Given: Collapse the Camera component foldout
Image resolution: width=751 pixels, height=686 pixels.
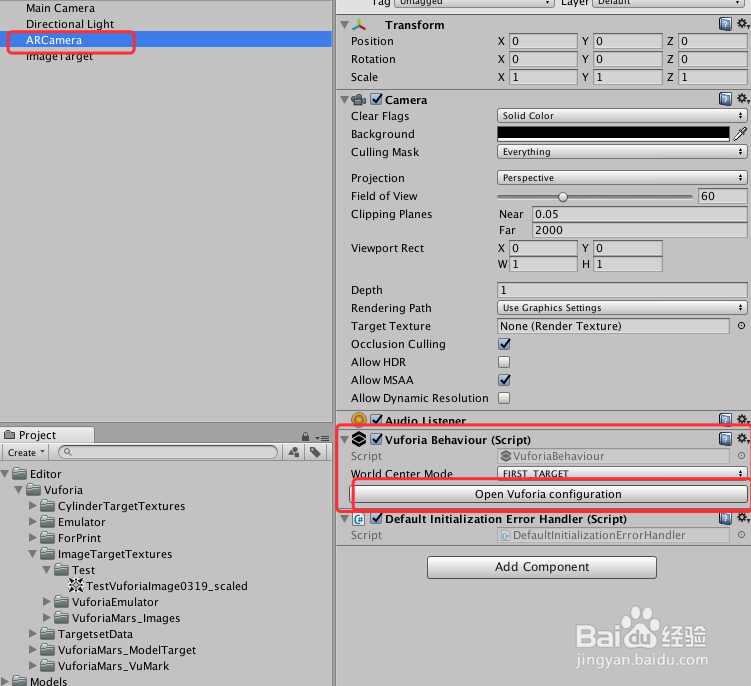Looking at the screenshot, I should click(344, 100).
